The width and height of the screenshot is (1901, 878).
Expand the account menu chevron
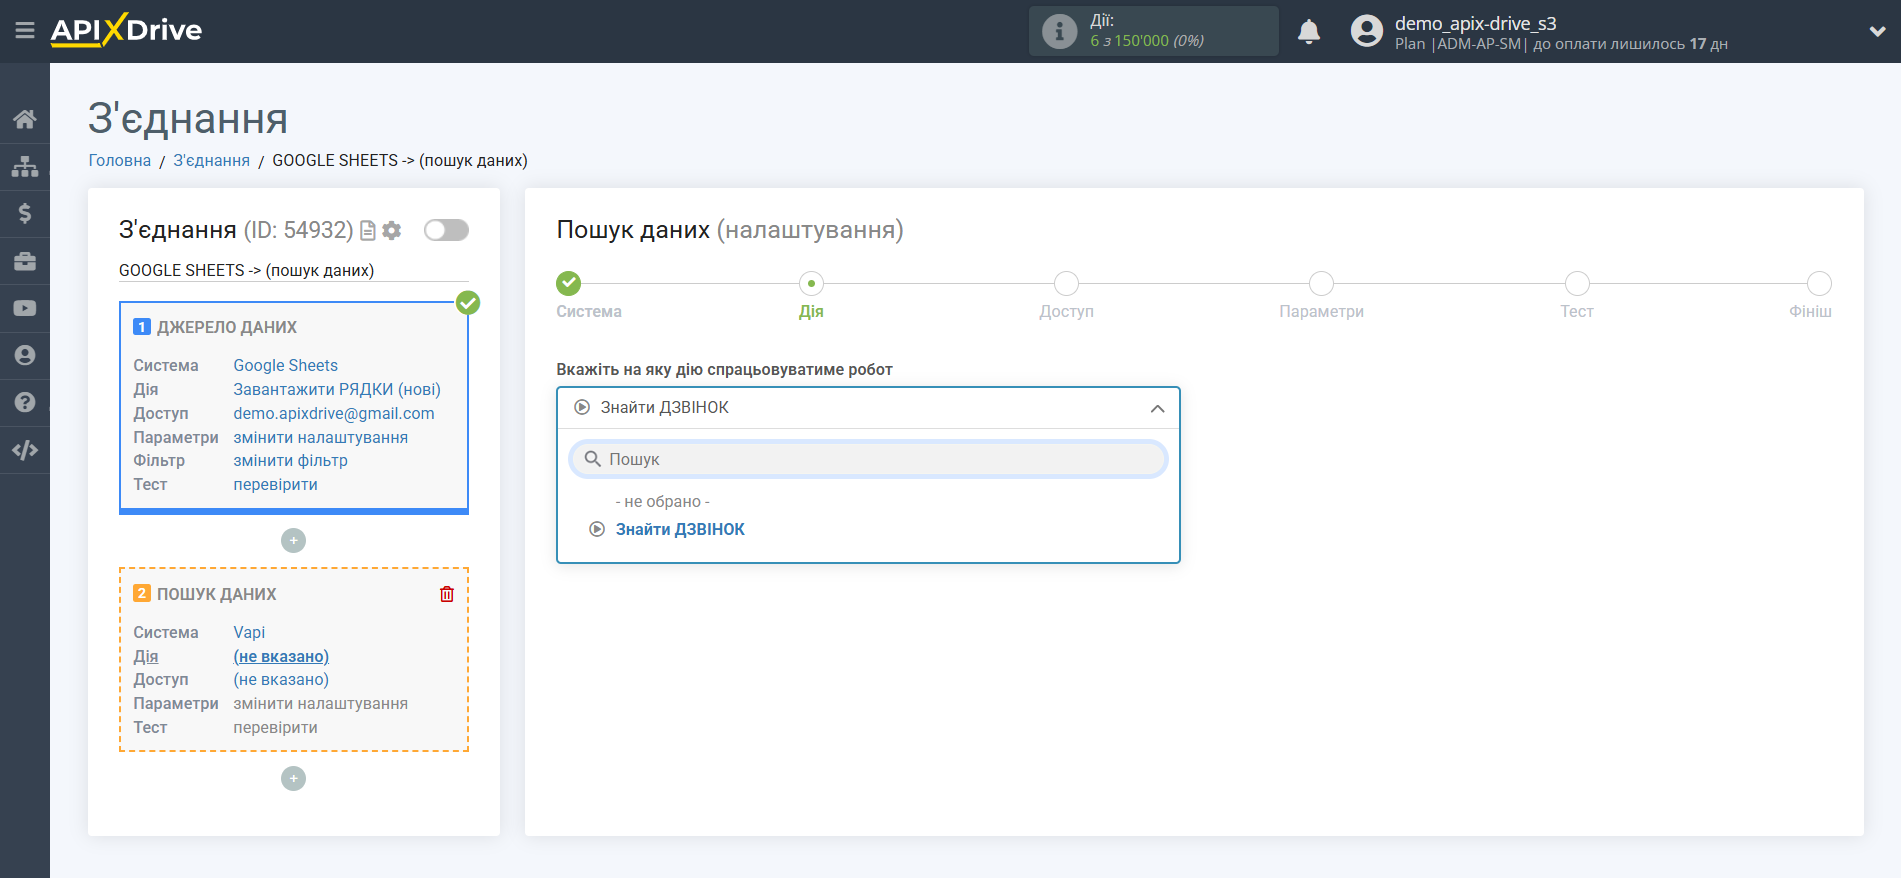coord(1877,31)
